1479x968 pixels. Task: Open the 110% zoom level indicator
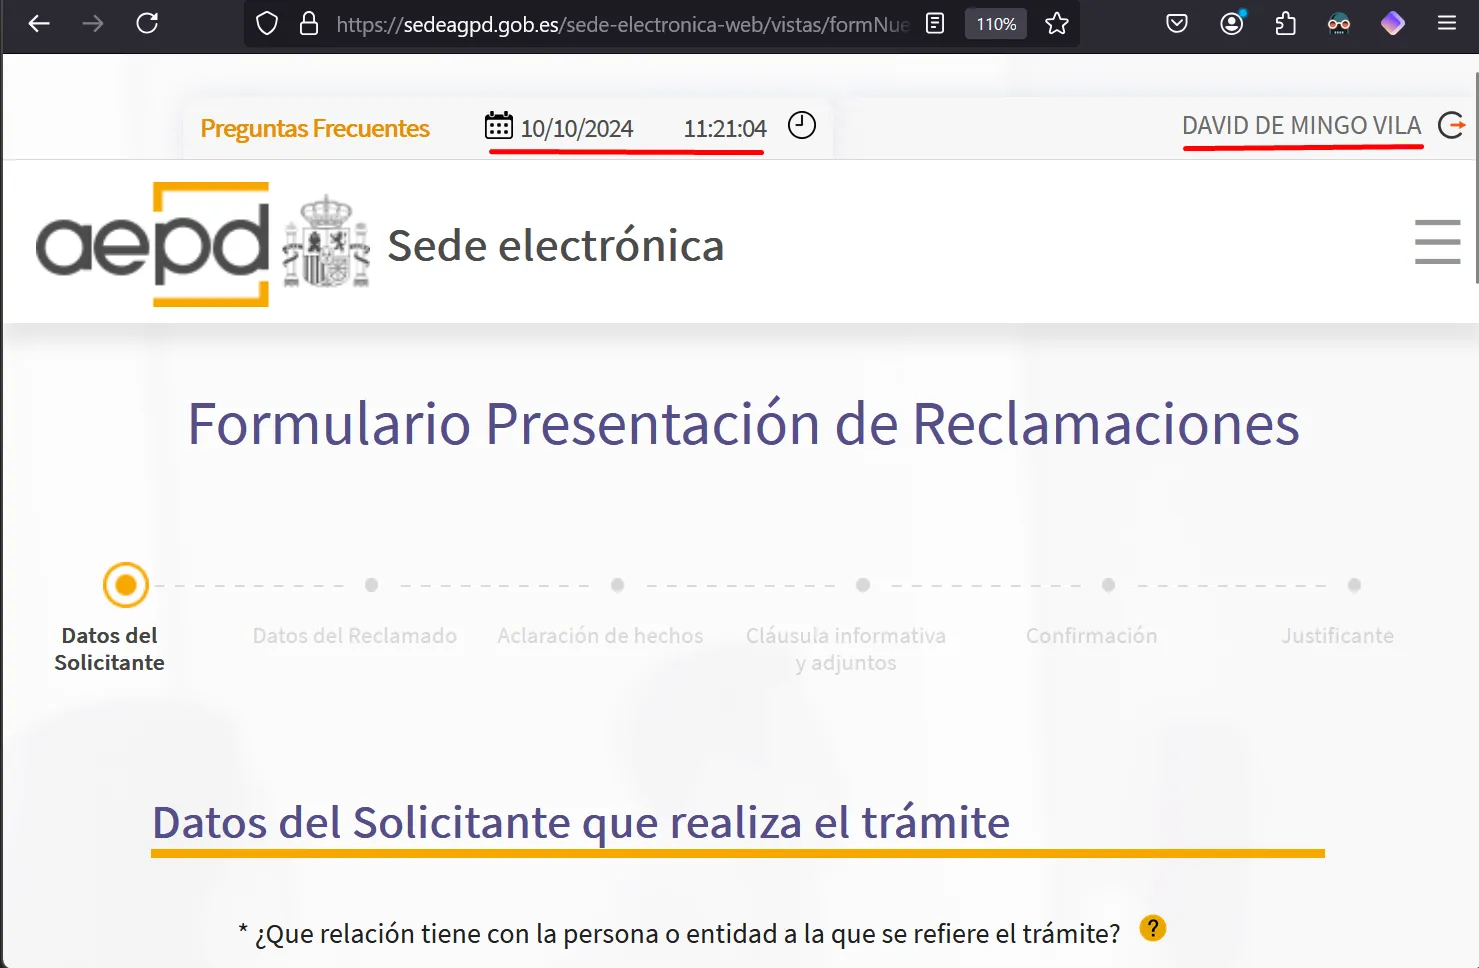[x=995, y=24]
